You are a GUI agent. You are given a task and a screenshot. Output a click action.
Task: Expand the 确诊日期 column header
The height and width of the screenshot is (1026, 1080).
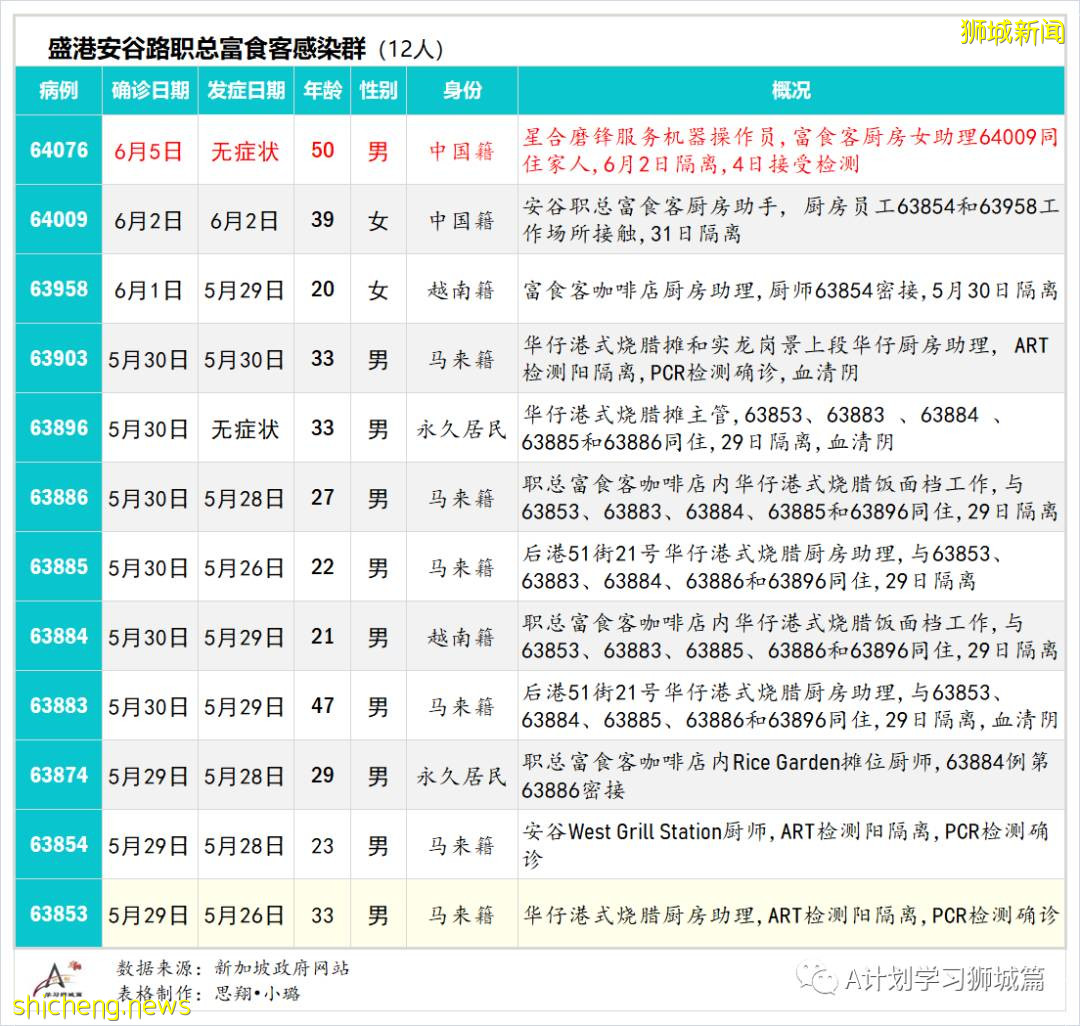pyautogui.click(x=150, y=90)
